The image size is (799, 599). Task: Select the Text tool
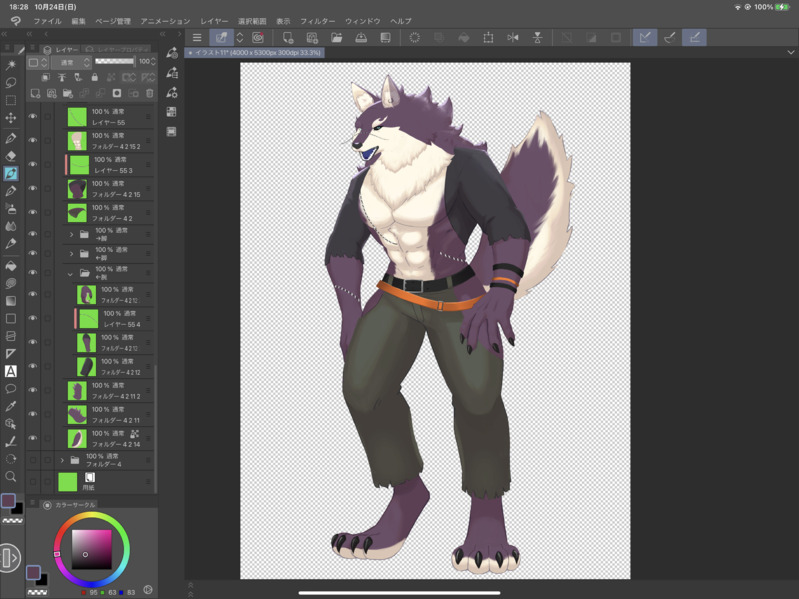coord(11,371)
